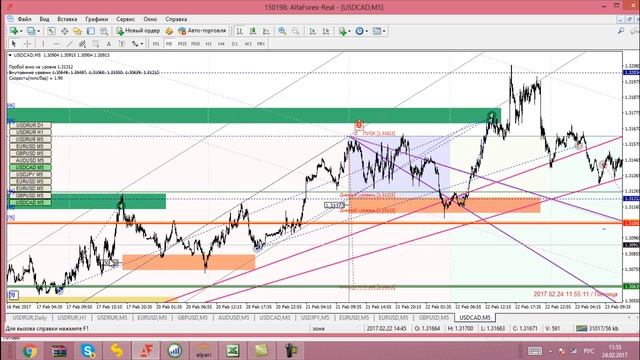
Task: Open the Periods clock icon
Action: (359, 31)
